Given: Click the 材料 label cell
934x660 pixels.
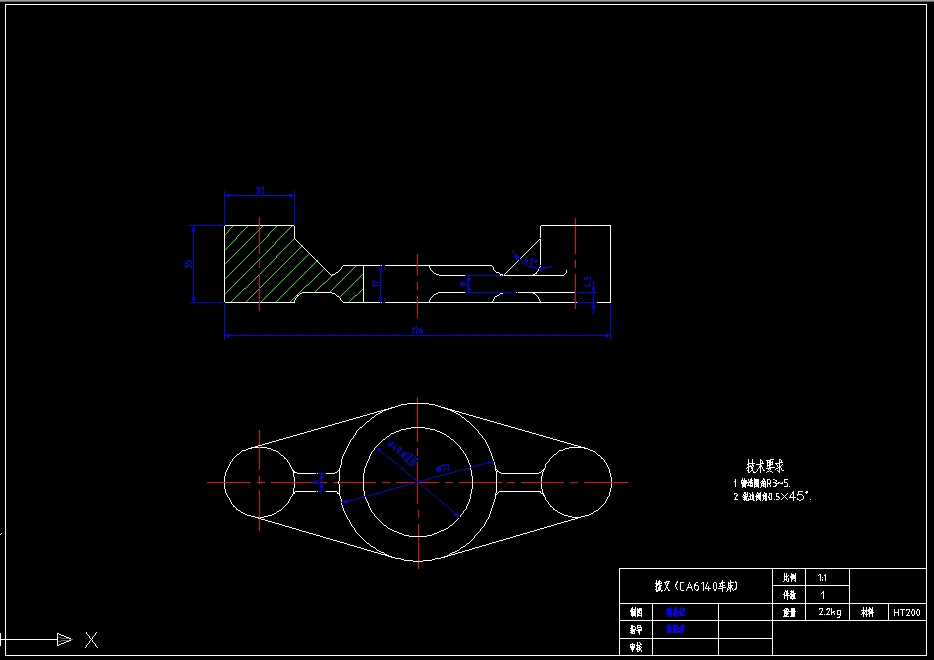Looking at the screenshot, I should pyautogui.click(x=867, y=612).
